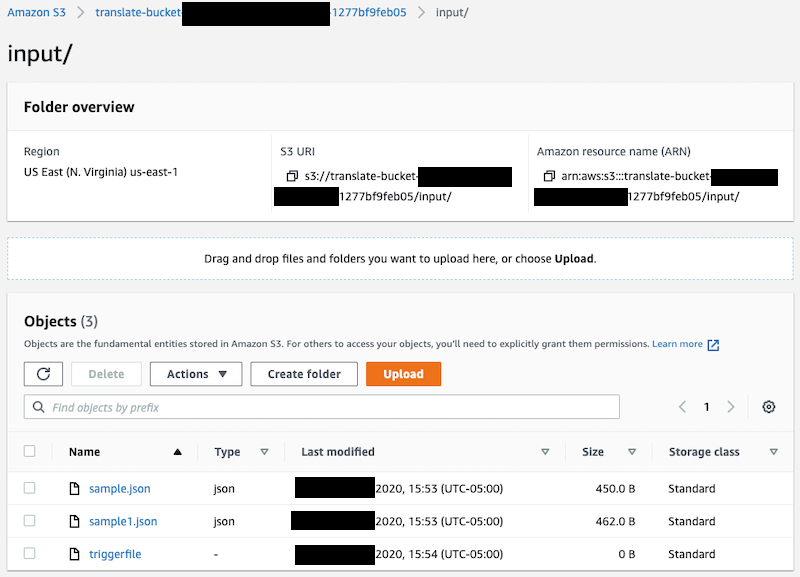
Task: Copy the S3 URI using copy icon
Action: 292,176
